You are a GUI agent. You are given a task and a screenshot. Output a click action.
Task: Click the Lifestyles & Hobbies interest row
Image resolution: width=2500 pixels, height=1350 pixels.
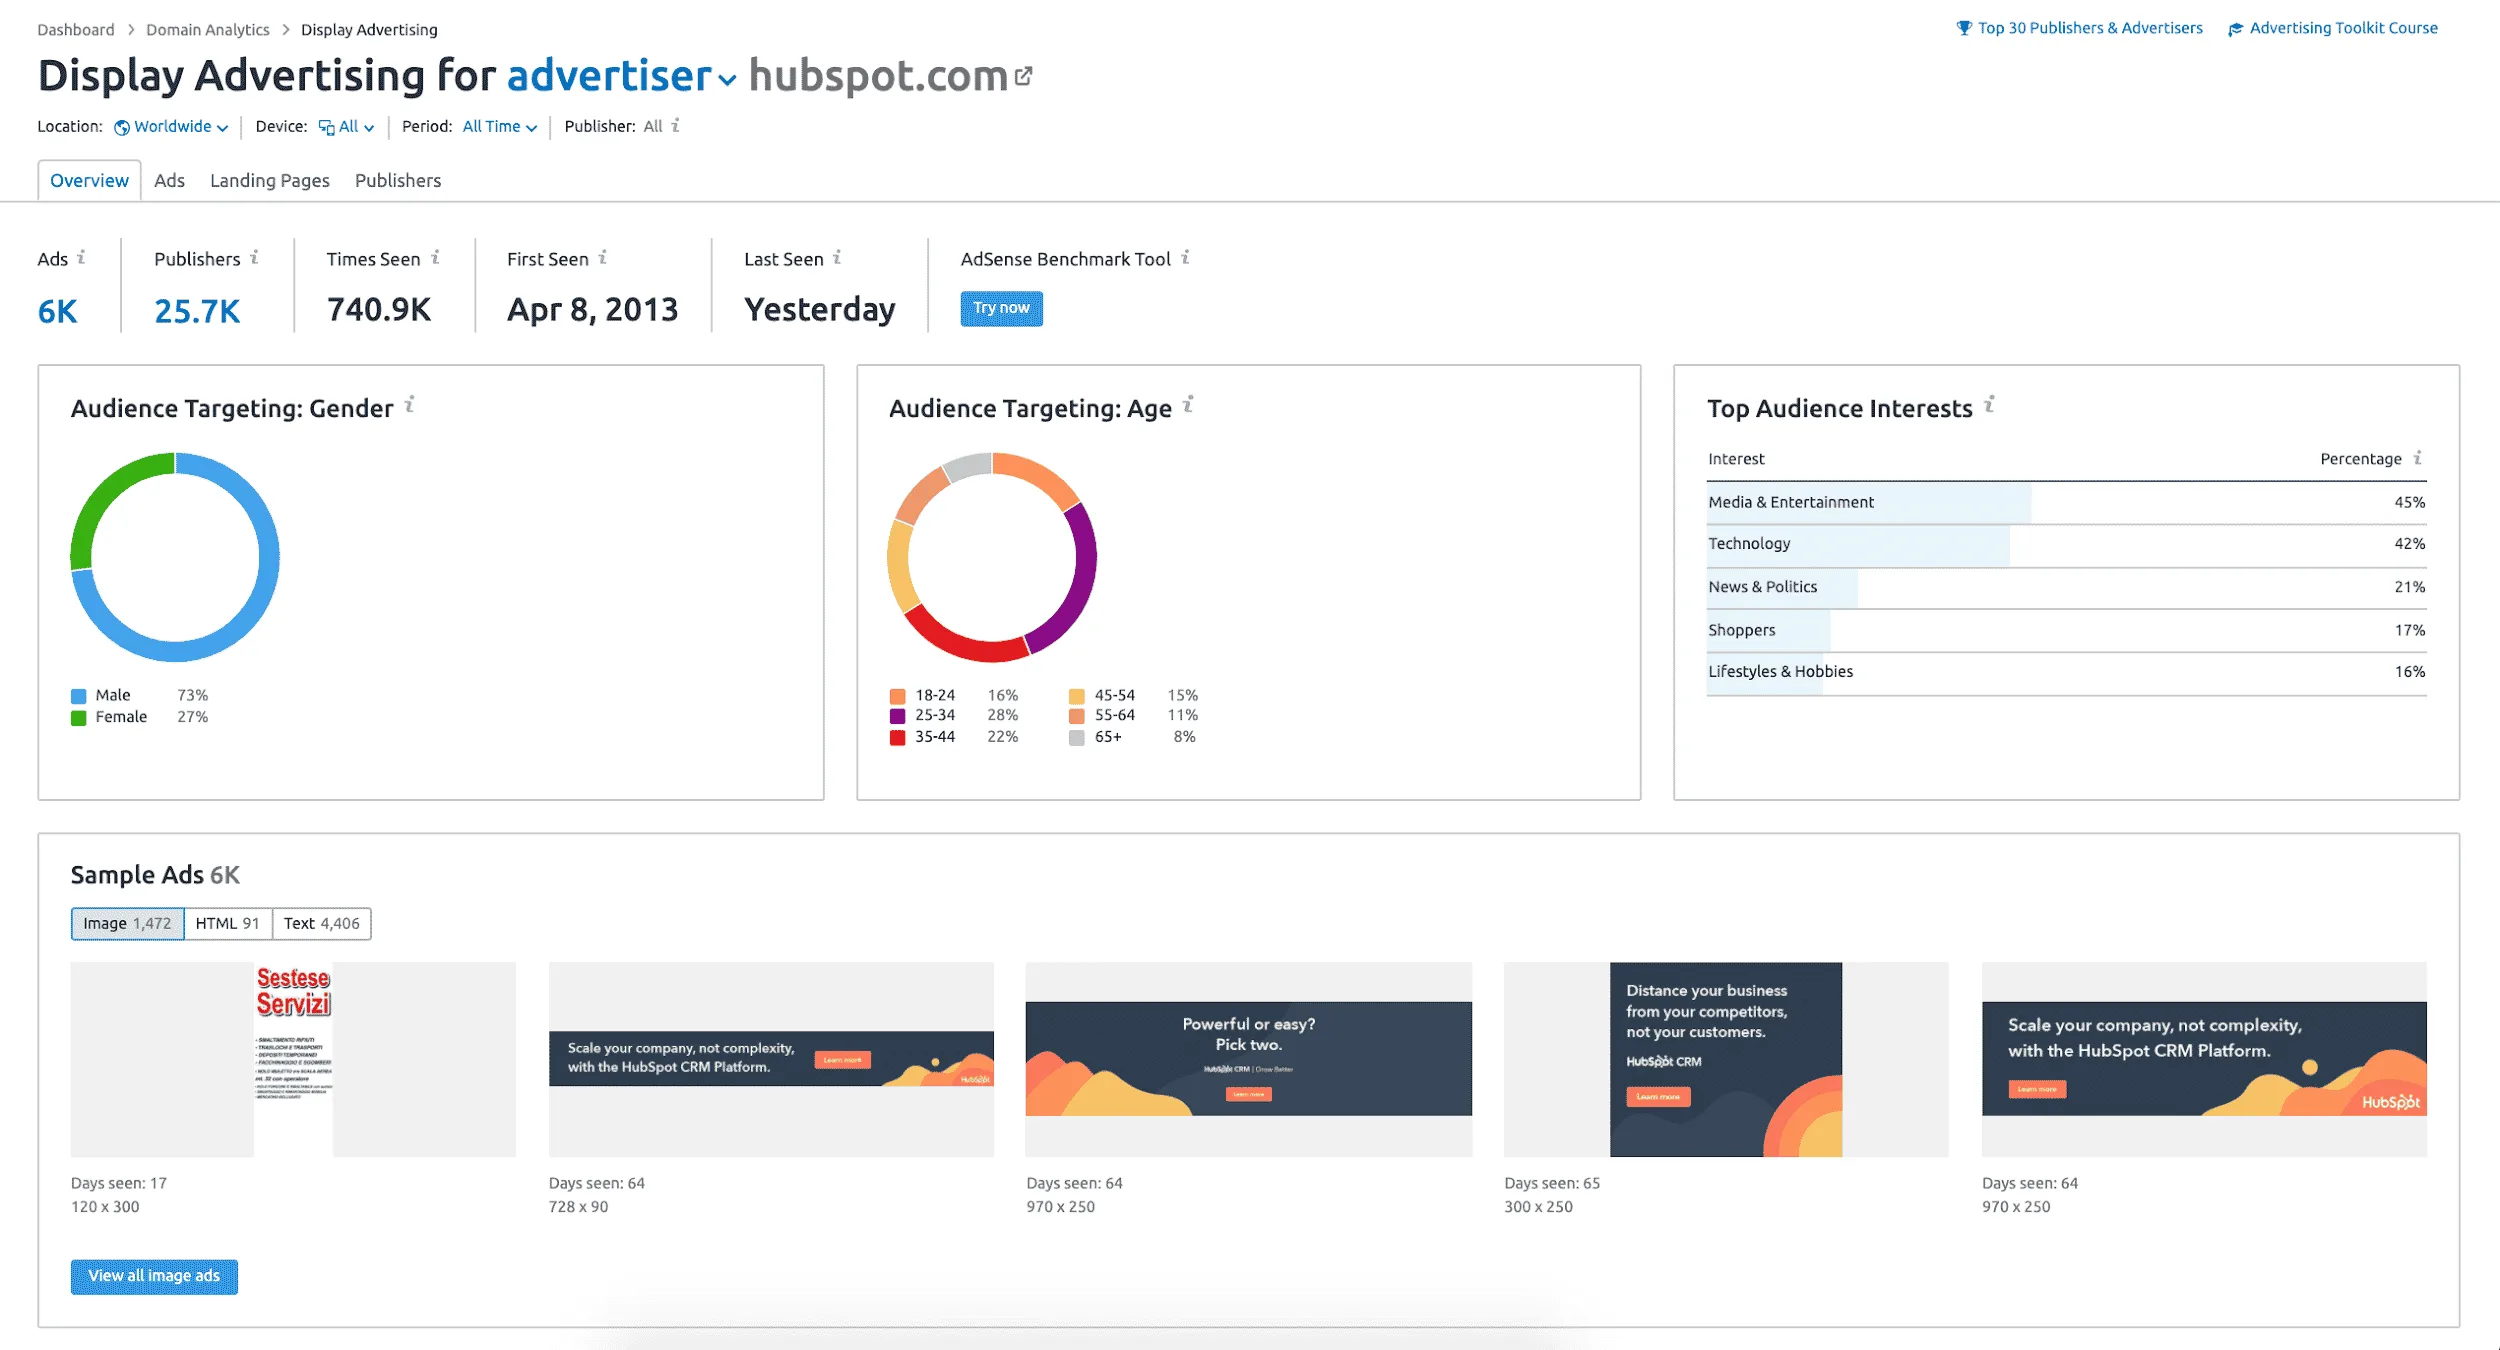2067,673
